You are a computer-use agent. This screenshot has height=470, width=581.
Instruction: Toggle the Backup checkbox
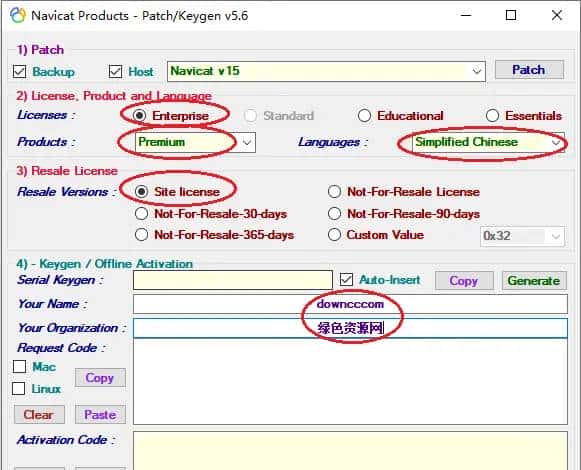(x=19, y=72)
